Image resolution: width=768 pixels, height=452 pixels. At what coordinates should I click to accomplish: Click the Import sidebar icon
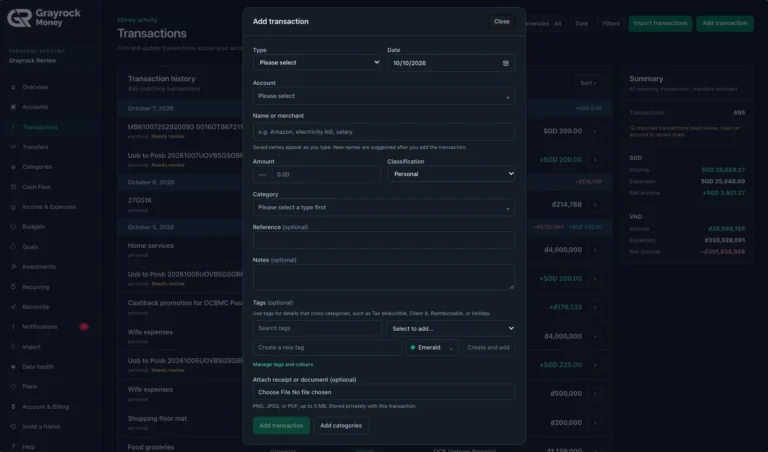[x=13, y=347]
